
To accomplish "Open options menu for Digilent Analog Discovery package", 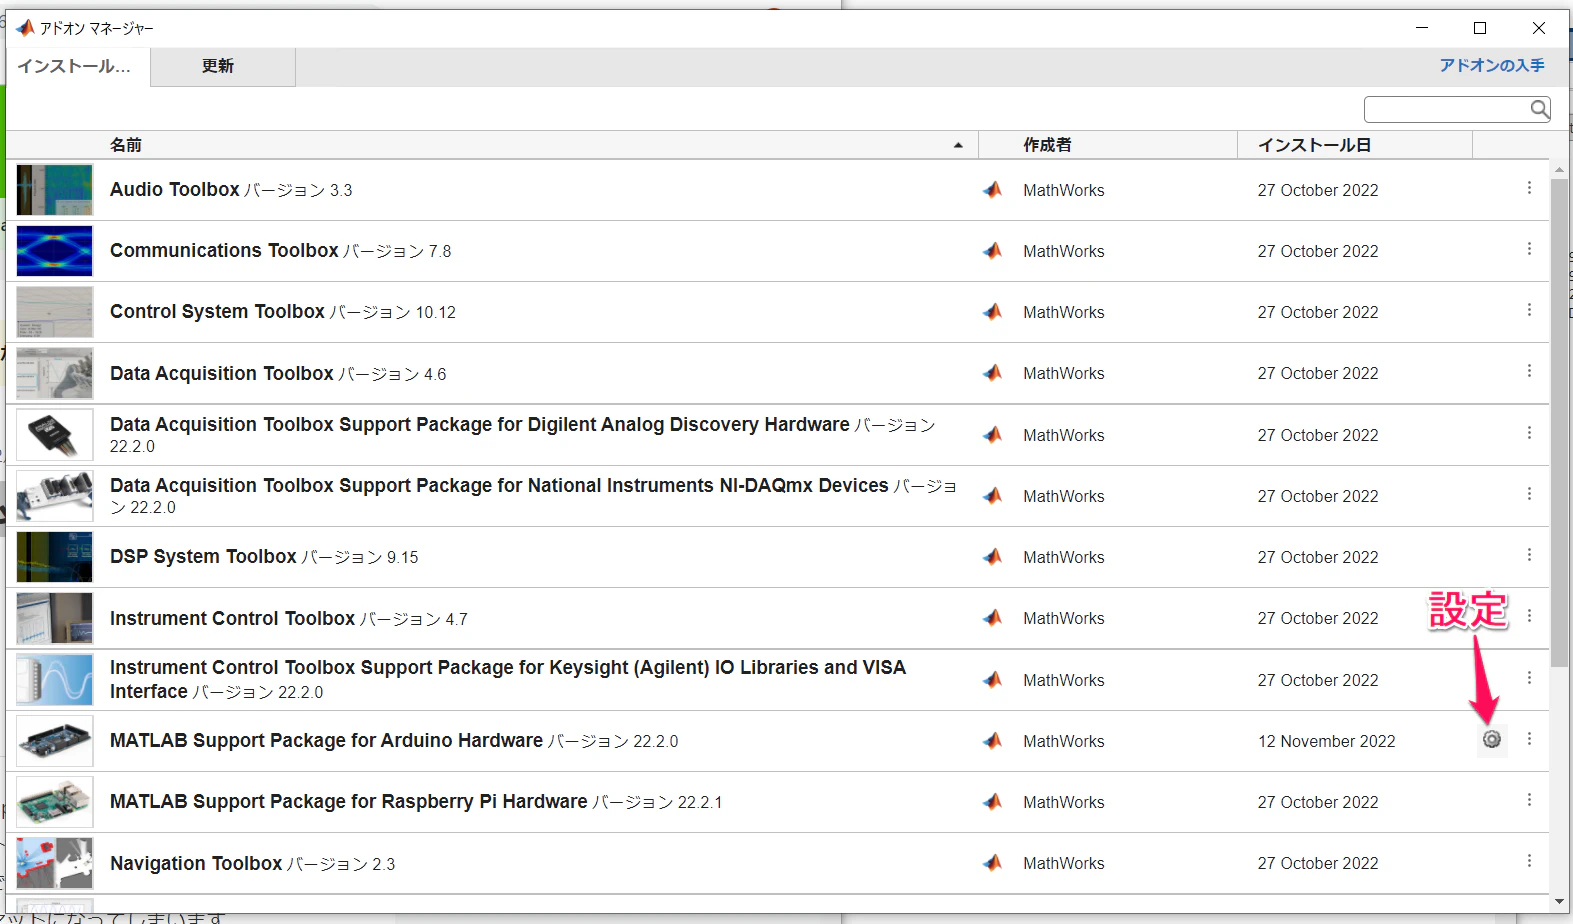I will (1529, 433).
